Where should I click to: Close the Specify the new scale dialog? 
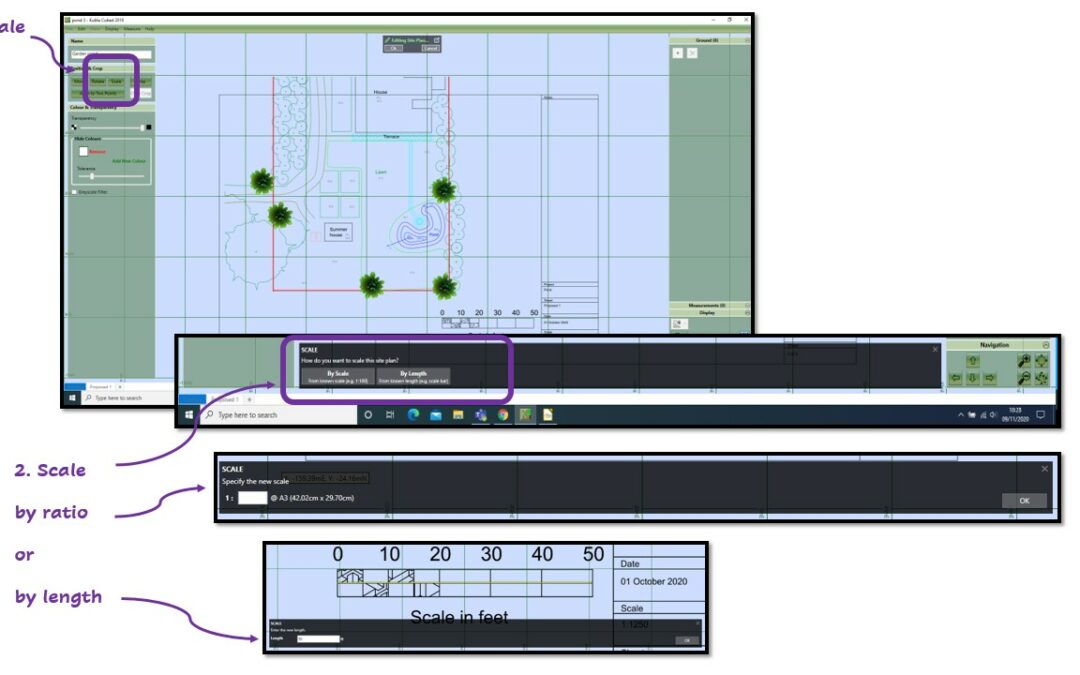point(1045,468)
